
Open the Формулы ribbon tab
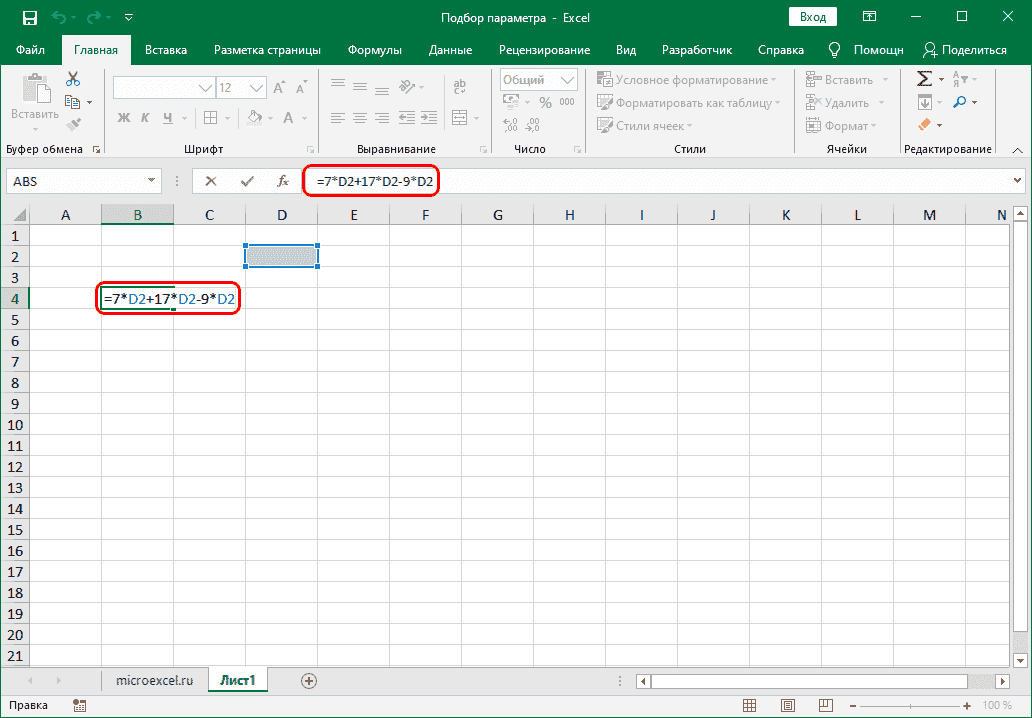click(374, 50)
